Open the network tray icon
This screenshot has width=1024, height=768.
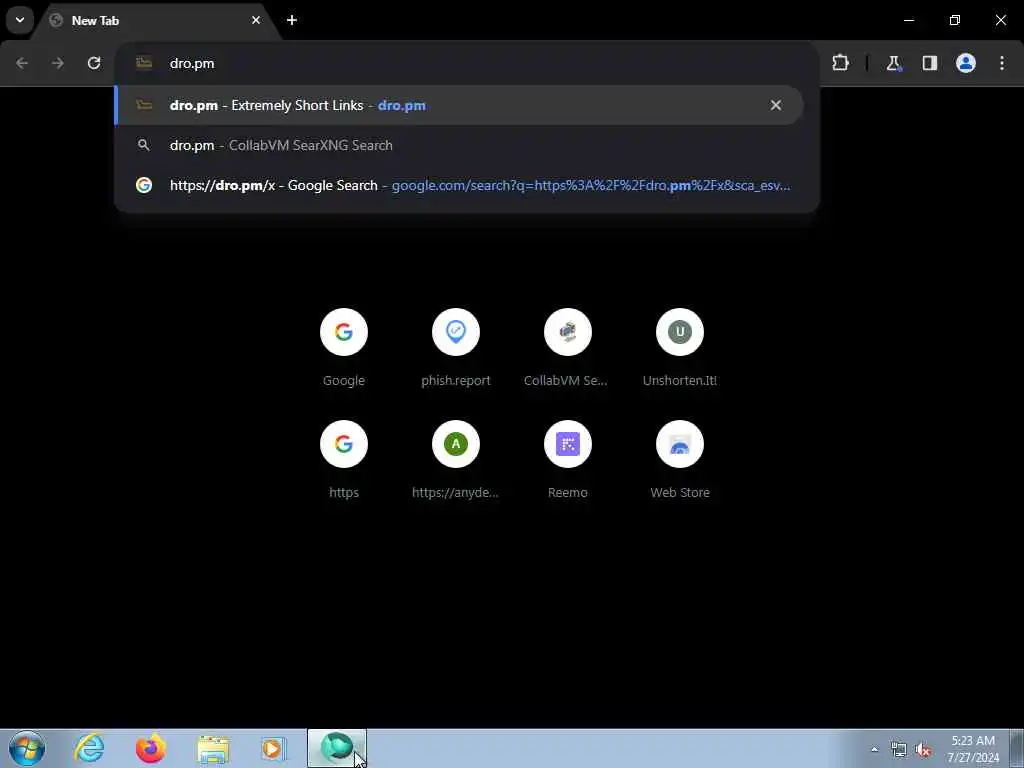point(899,749)
